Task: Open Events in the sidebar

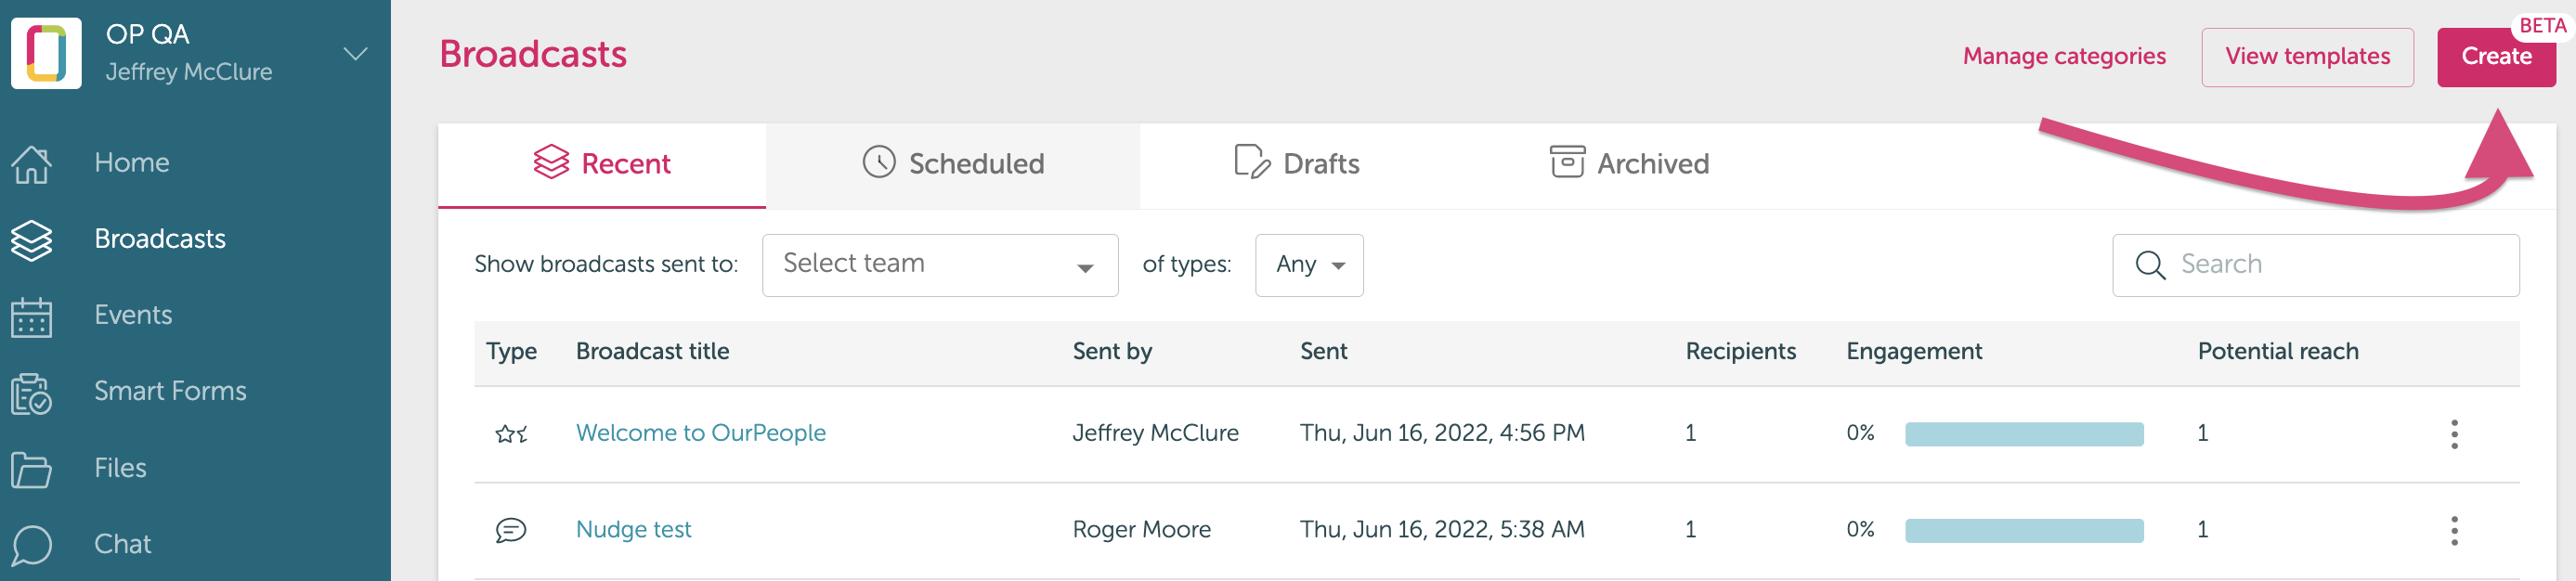Action: point(133,315)
